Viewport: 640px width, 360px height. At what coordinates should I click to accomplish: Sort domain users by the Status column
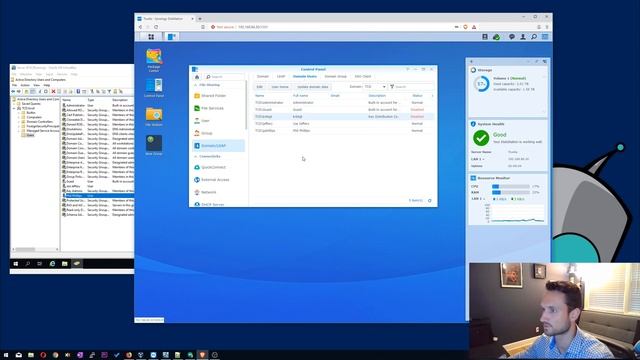[417, 96]
